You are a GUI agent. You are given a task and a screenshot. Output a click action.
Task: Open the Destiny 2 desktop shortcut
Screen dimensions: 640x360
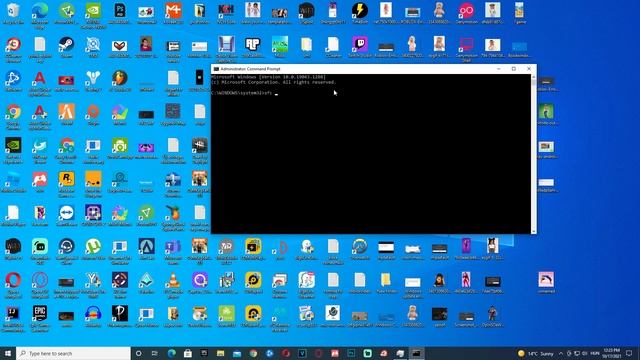click(x=93, y=81)
